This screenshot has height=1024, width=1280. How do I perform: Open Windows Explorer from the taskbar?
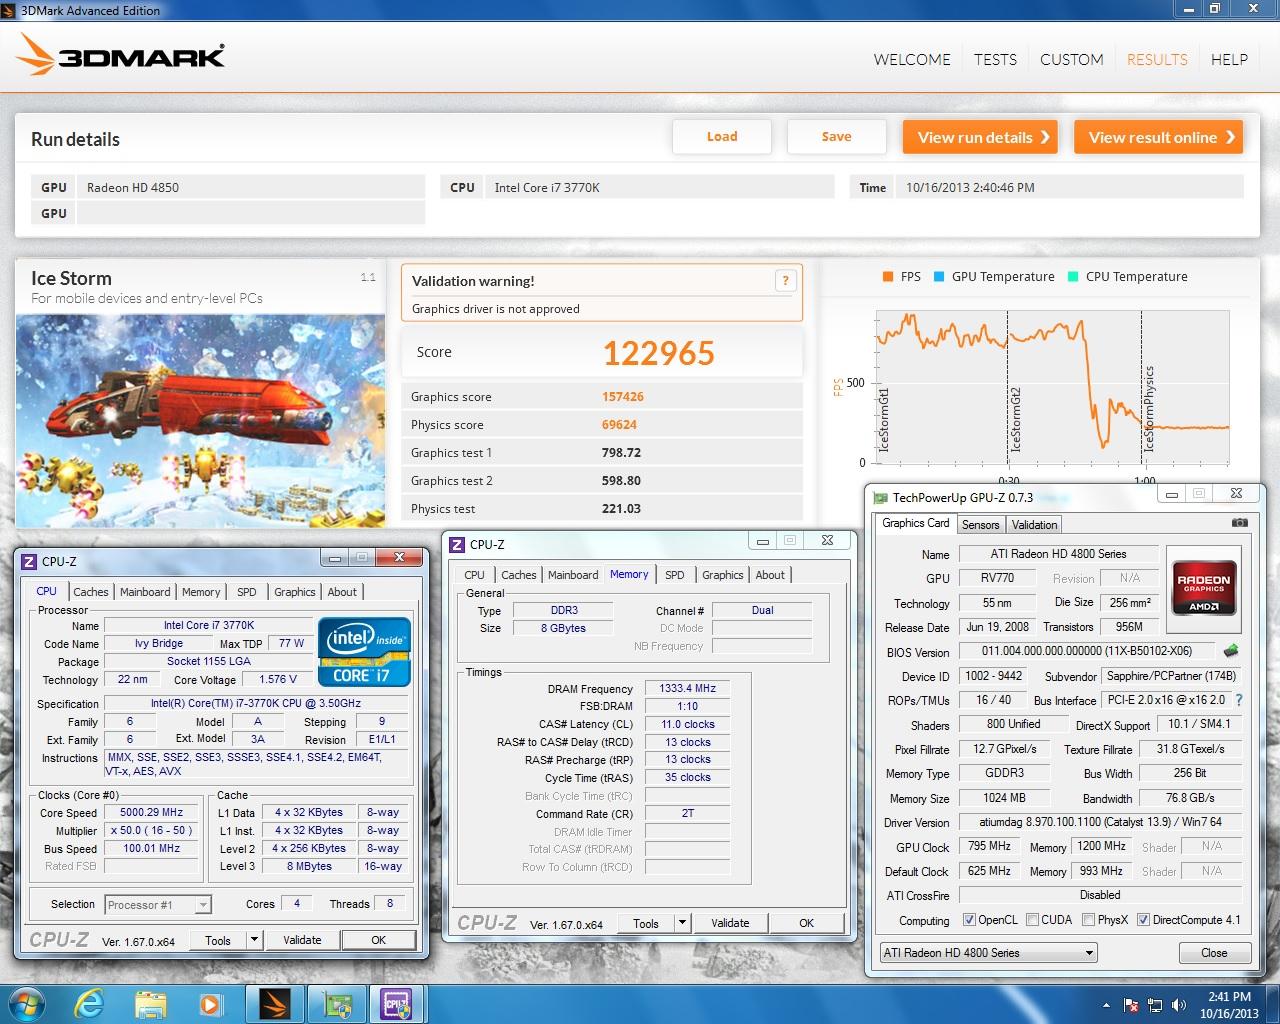tap(150, 1003)
